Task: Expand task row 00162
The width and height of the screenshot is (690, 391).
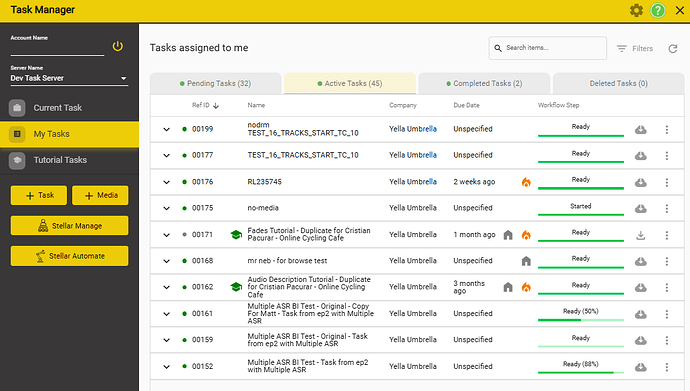Action: [x=166, y=287]
